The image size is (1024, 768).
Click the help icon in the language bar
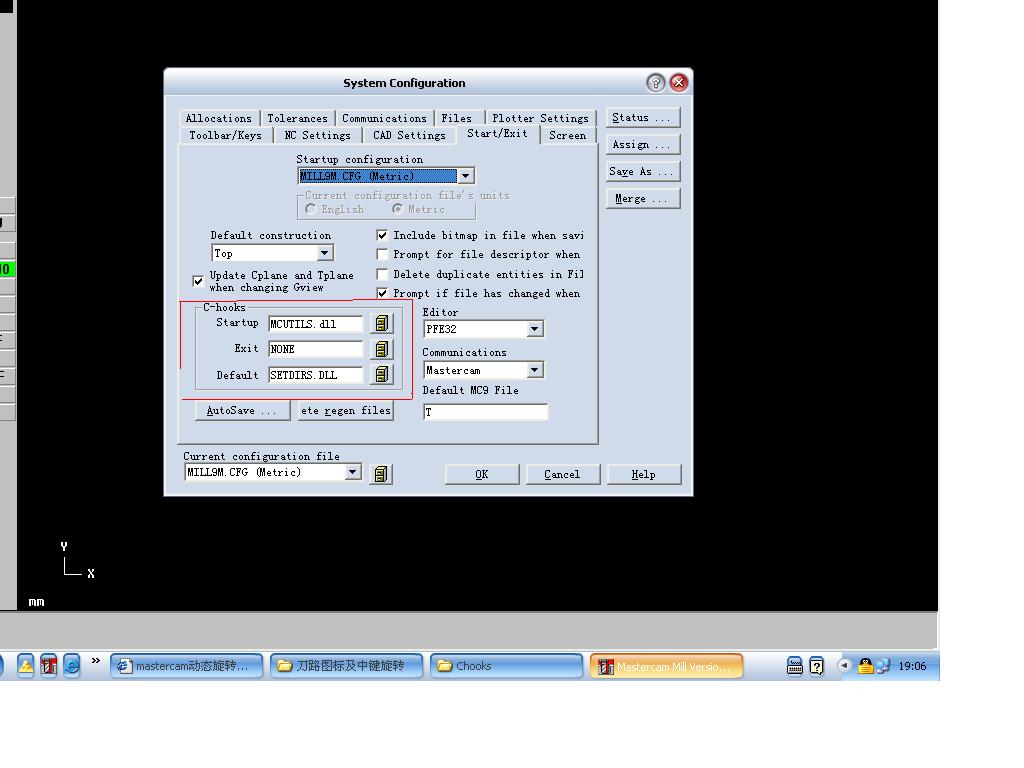[816, 666]
